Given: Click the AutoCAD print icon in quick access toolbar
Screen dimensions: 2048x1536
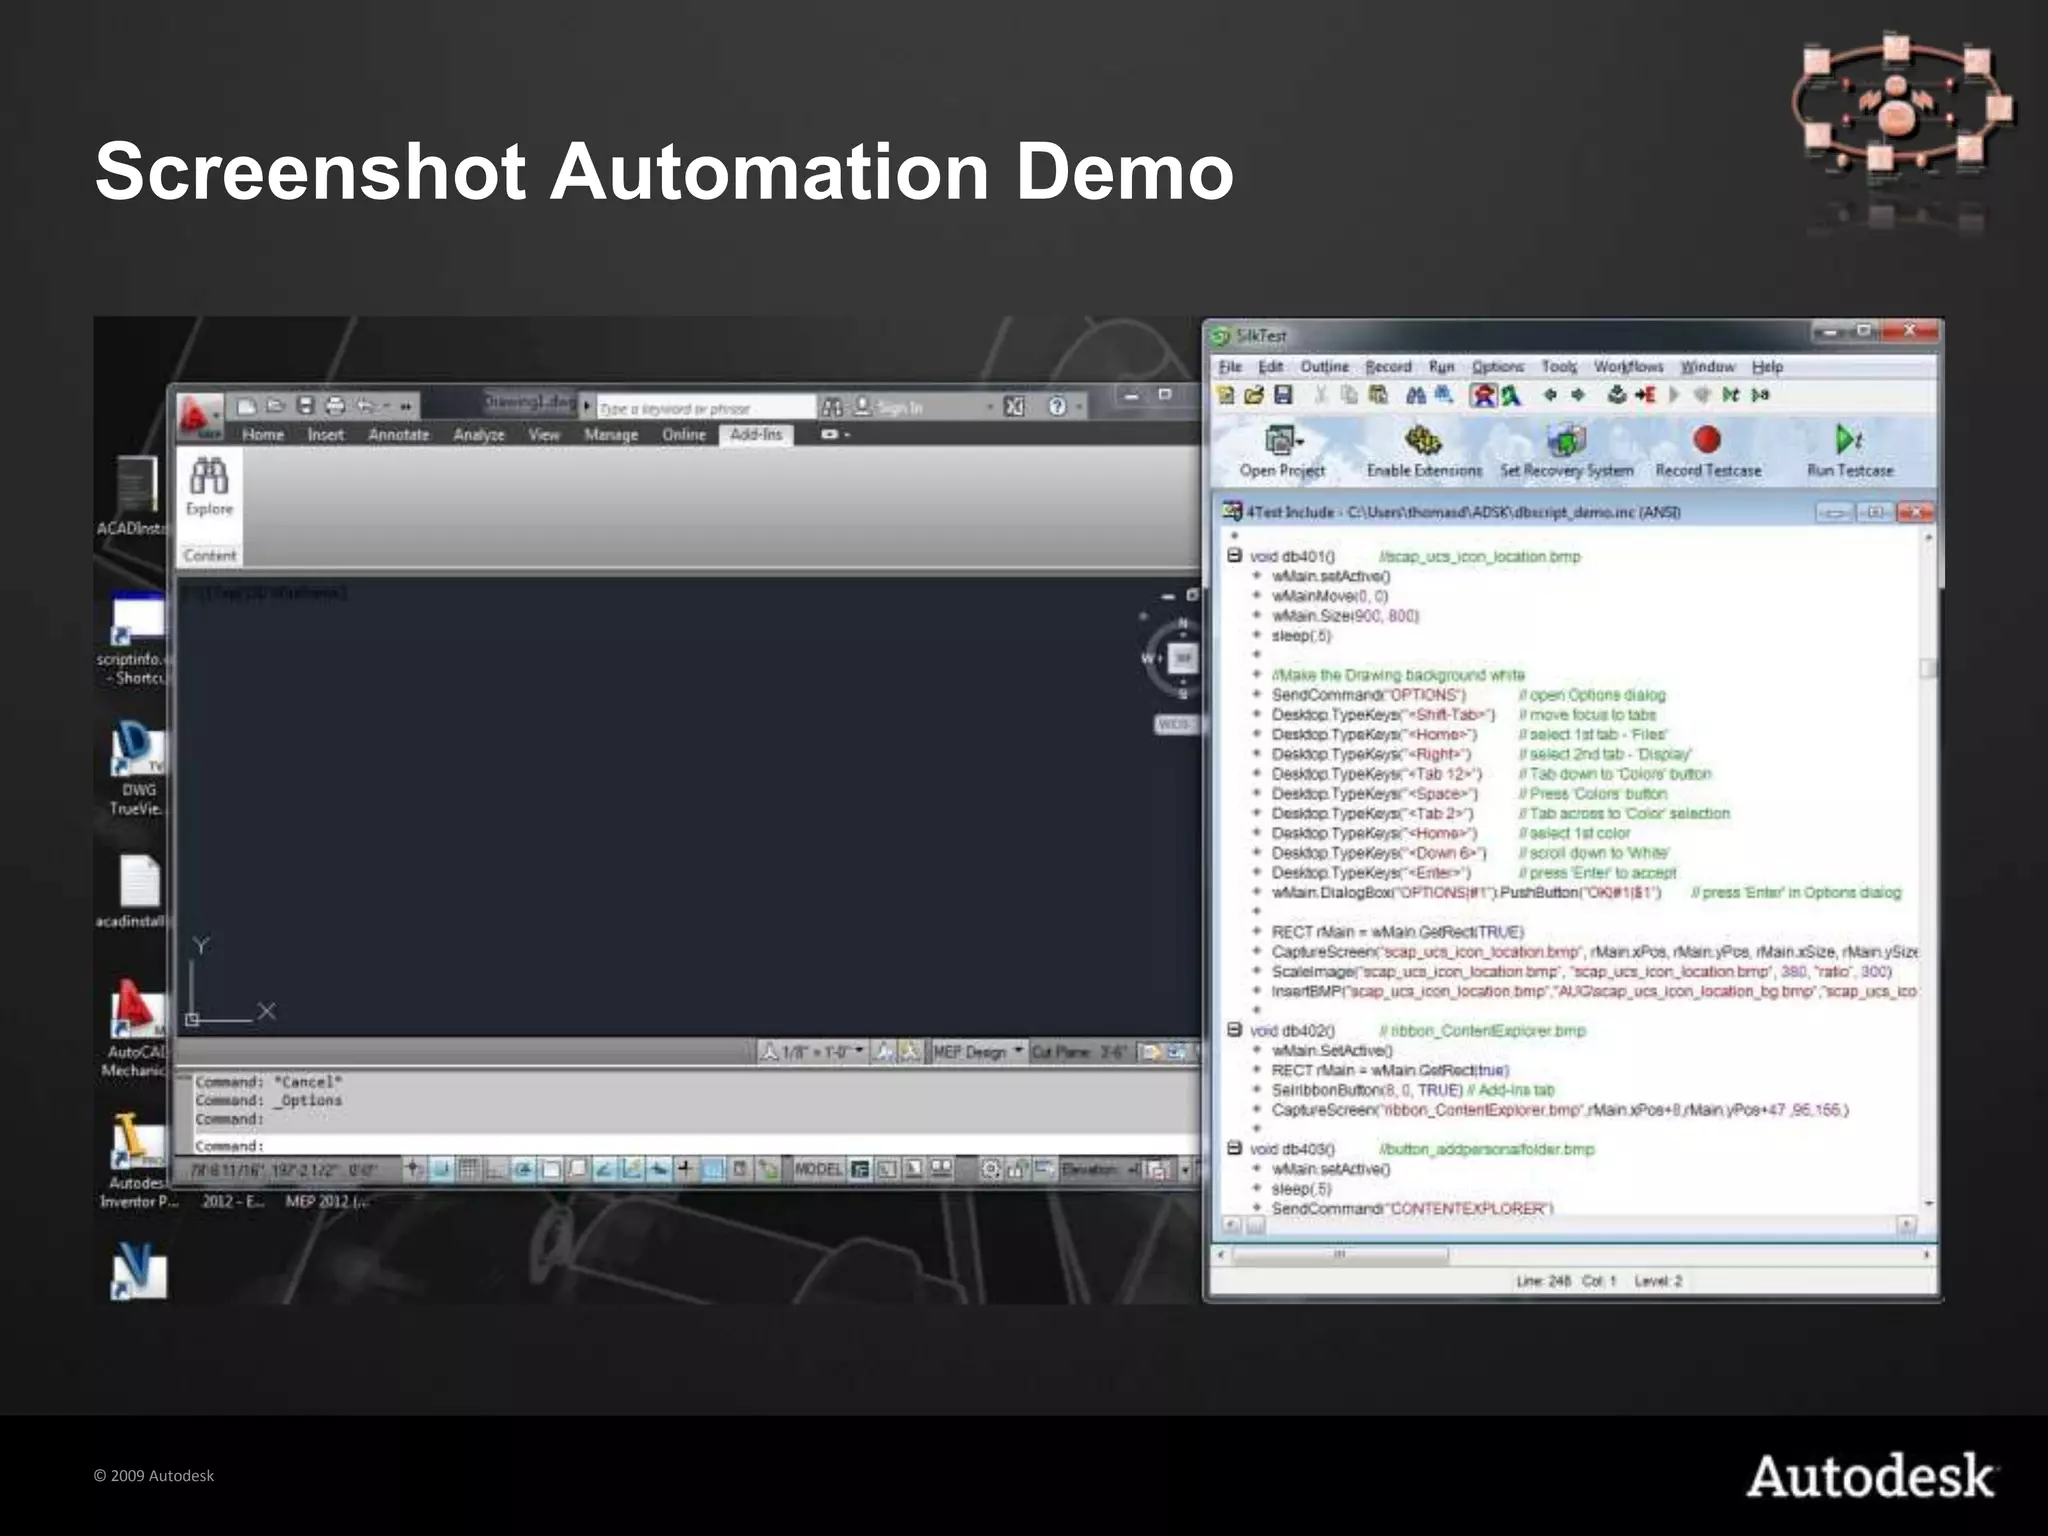Looking at the screenshot, I should pos(335,406).
